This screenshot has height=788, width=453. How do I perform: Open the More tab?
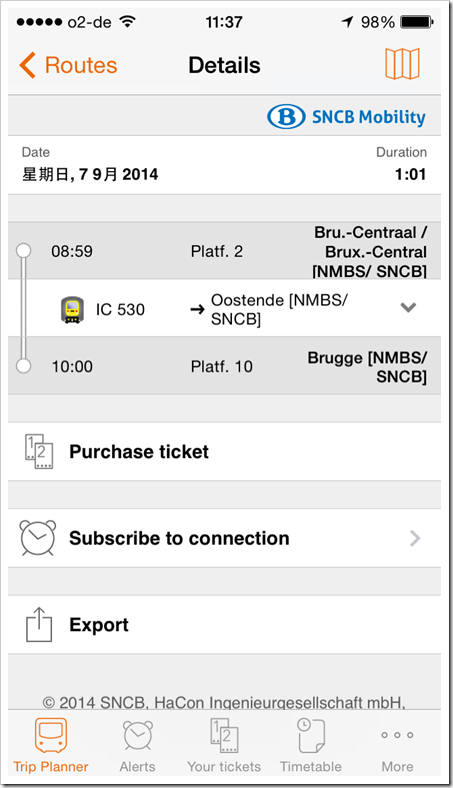coord(397,746)
